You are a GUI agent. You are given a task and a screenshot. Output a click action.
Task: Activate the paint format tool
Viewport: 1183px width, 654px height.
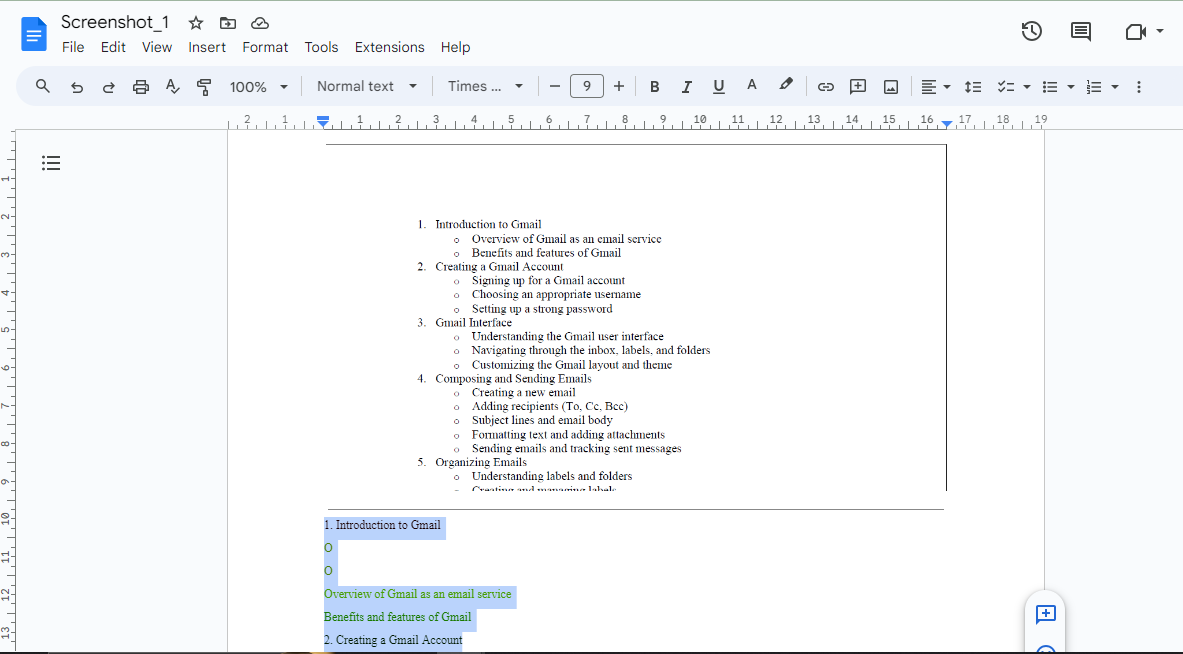click(x=204, y=87)
